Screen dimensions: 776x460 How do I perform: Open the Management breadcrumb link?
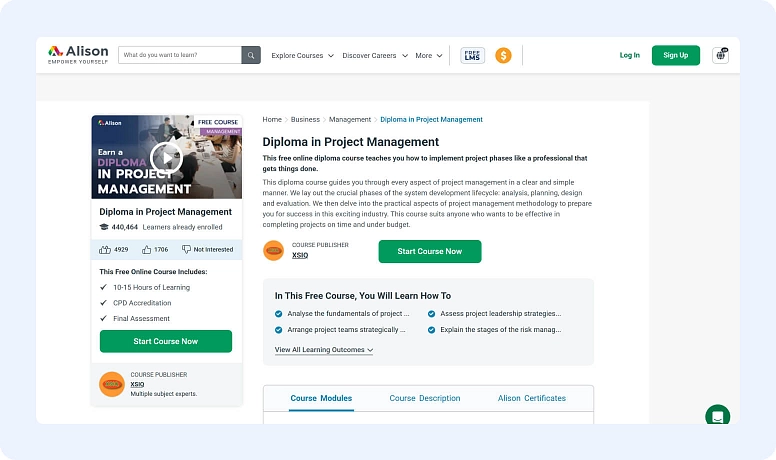[x=350, y=119]
